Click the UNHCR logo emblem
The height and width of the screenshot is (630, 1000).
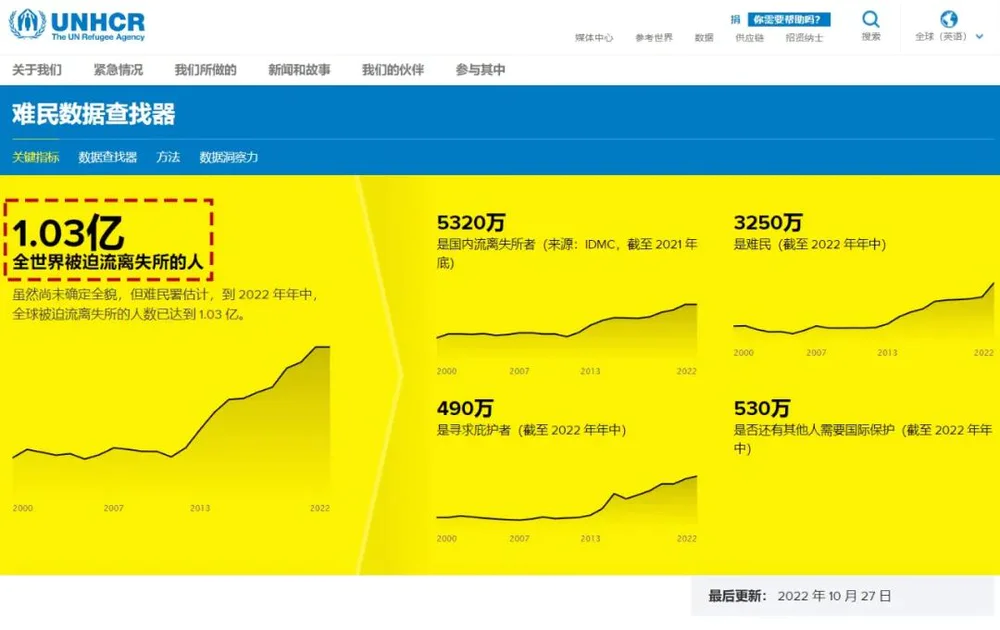(x=27, y=24)
